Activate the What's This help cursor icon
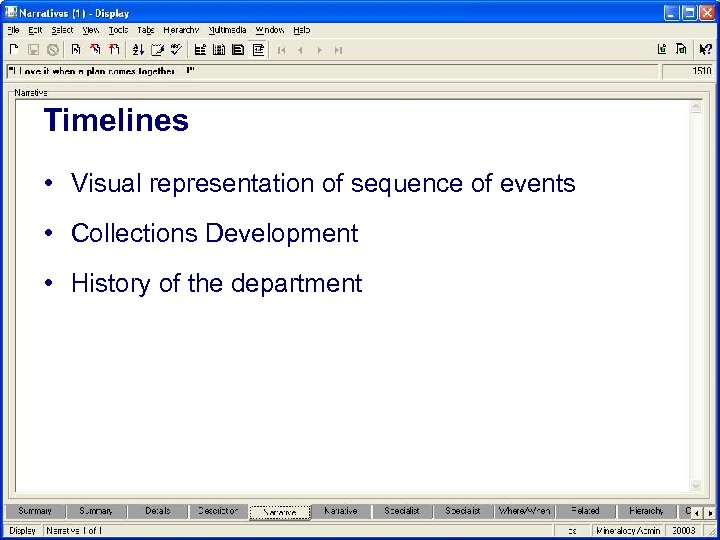The height and width of the screenshot is (540, 720). coord(705,49)
